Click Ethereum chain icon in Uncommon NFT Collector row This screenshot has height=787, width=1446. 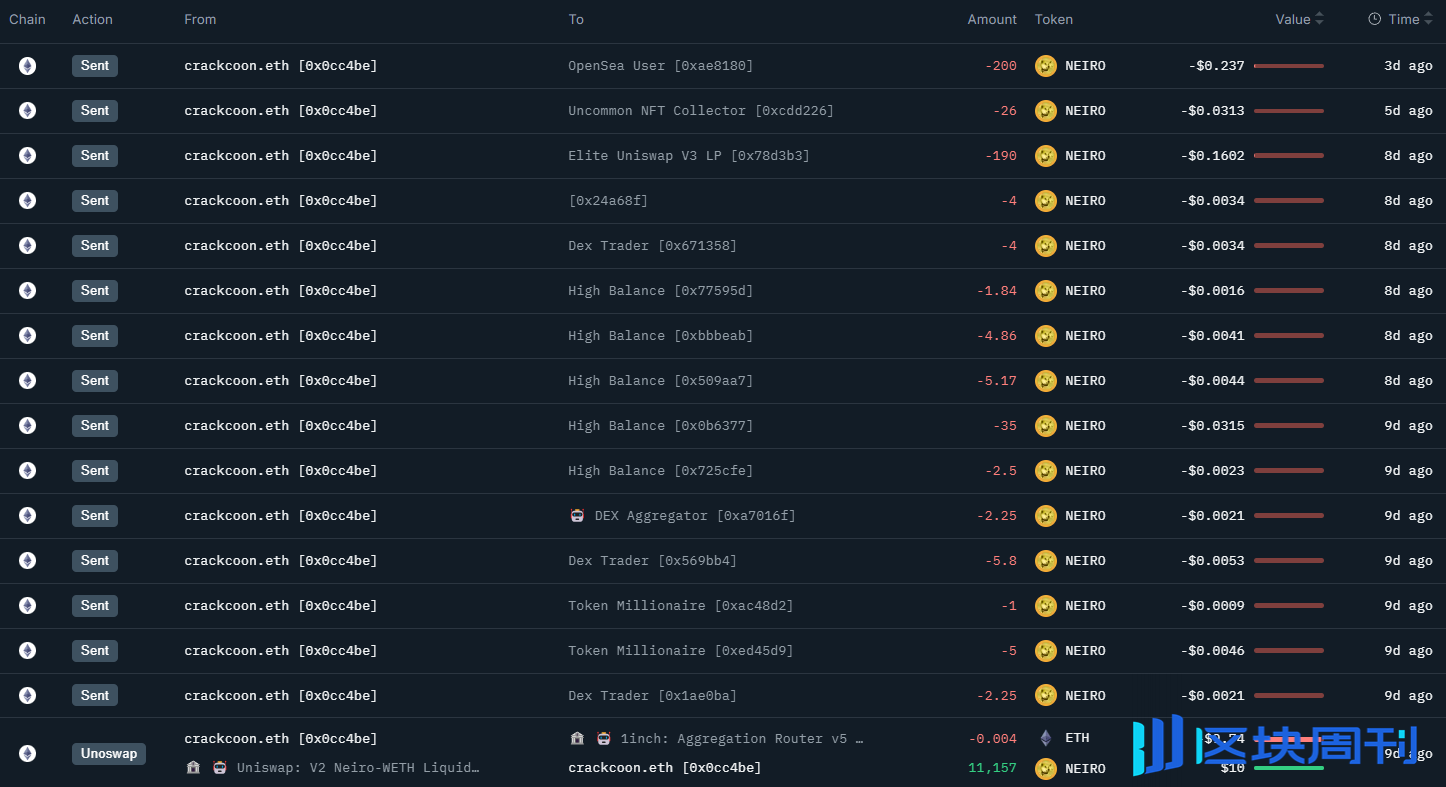pos(27,111)
